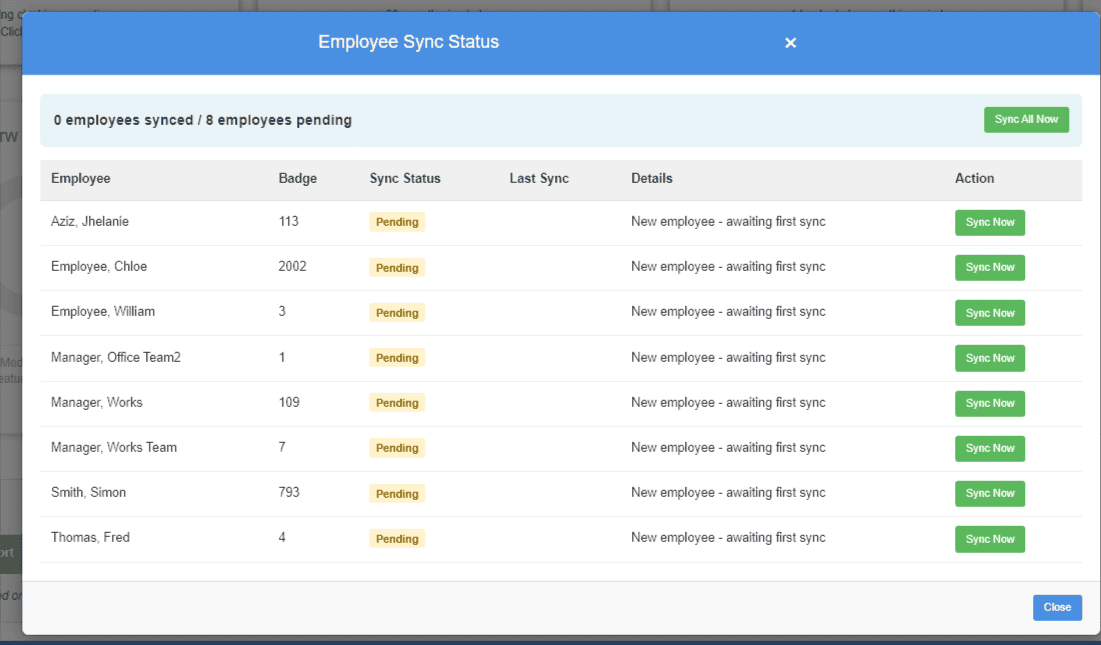Viewport: 1101px width, 645px height.
Task: Sync Now for Employee, William
Action: click(x=989, y=313)
